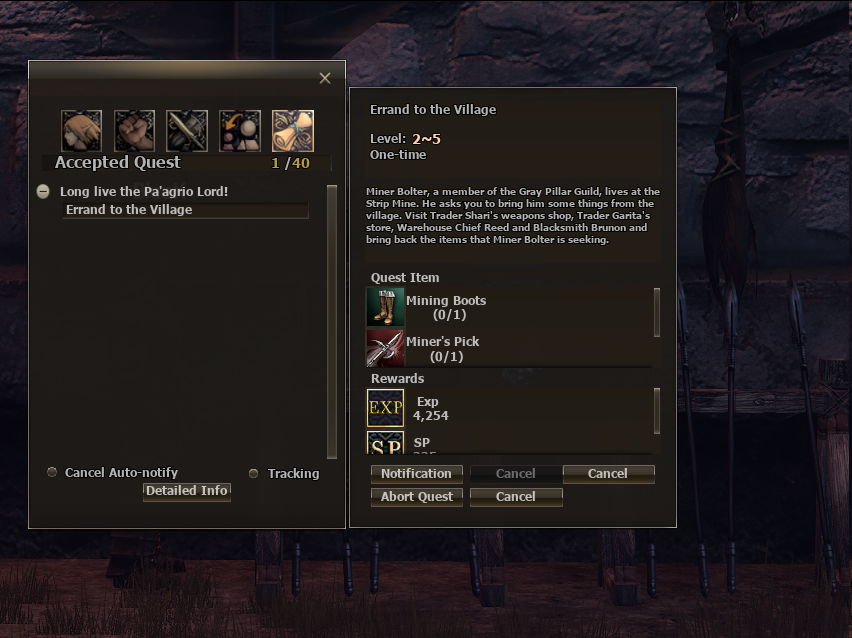Click the Cancel button beside Abort Quest

pyautogui.click(x=516, y=497)
